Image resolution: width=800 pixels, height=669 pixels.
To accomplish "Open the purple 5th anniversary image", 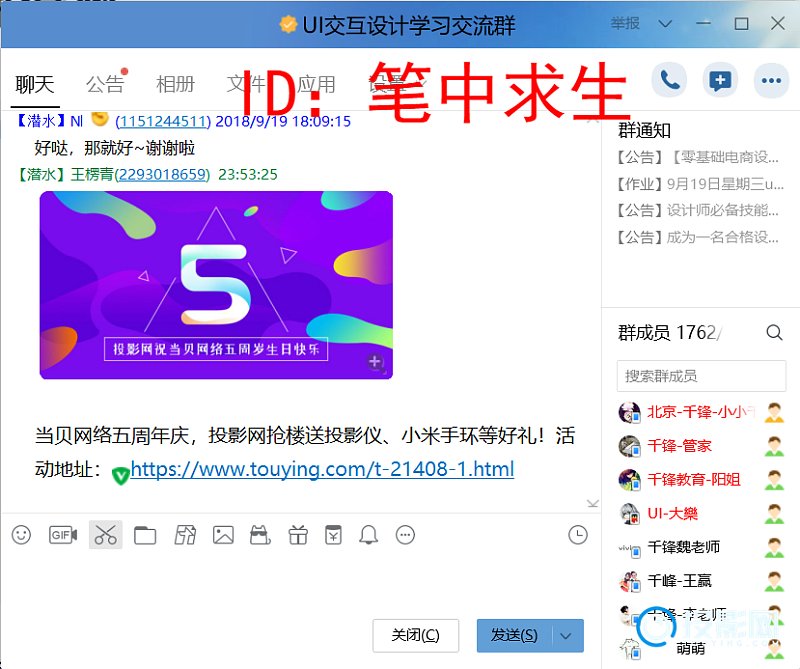I will pyautogui.click(x=216, y=285).
